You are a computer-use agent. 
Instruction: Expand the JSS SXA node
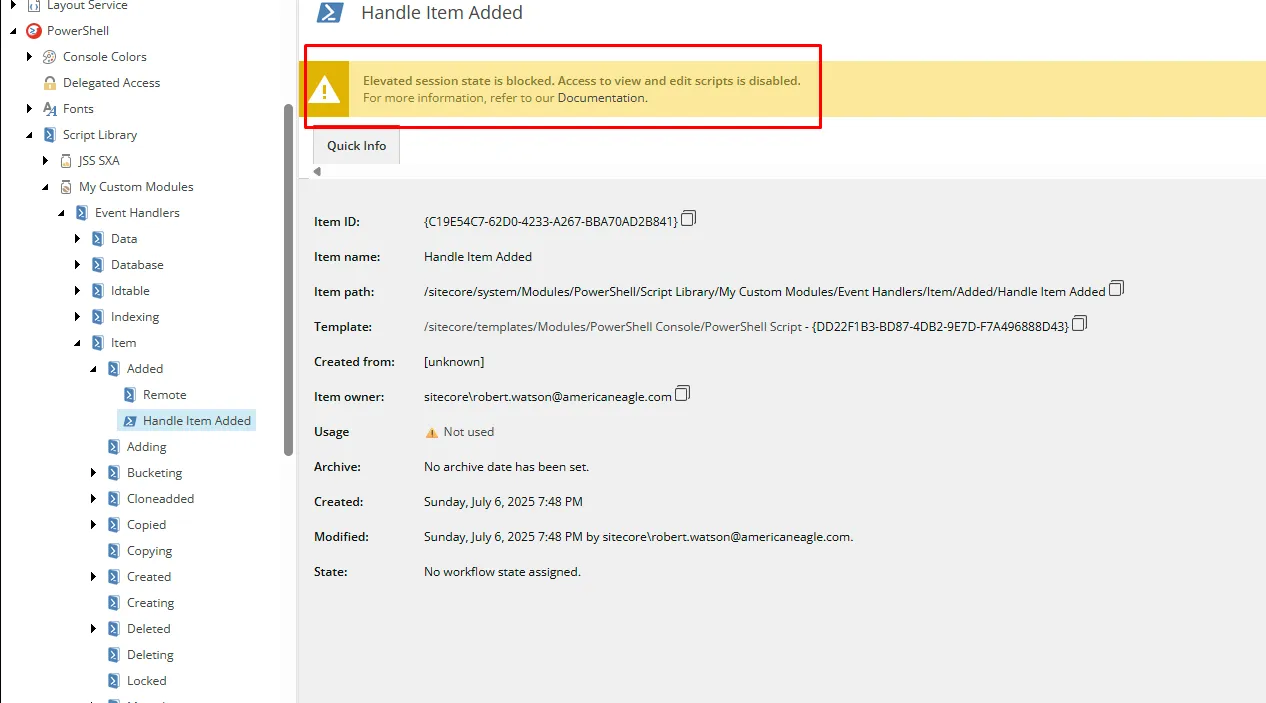tap(46, 161)
